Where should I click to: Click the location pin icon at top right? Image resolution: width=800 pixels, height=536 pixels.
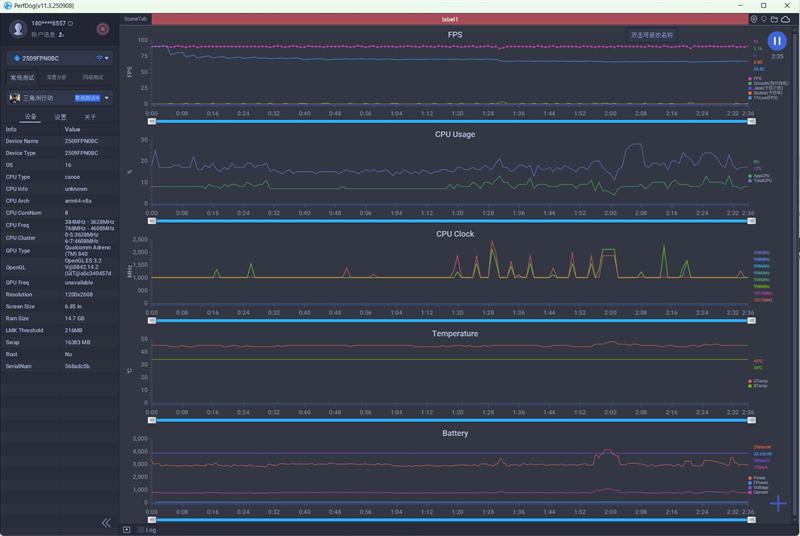[754, 19]
